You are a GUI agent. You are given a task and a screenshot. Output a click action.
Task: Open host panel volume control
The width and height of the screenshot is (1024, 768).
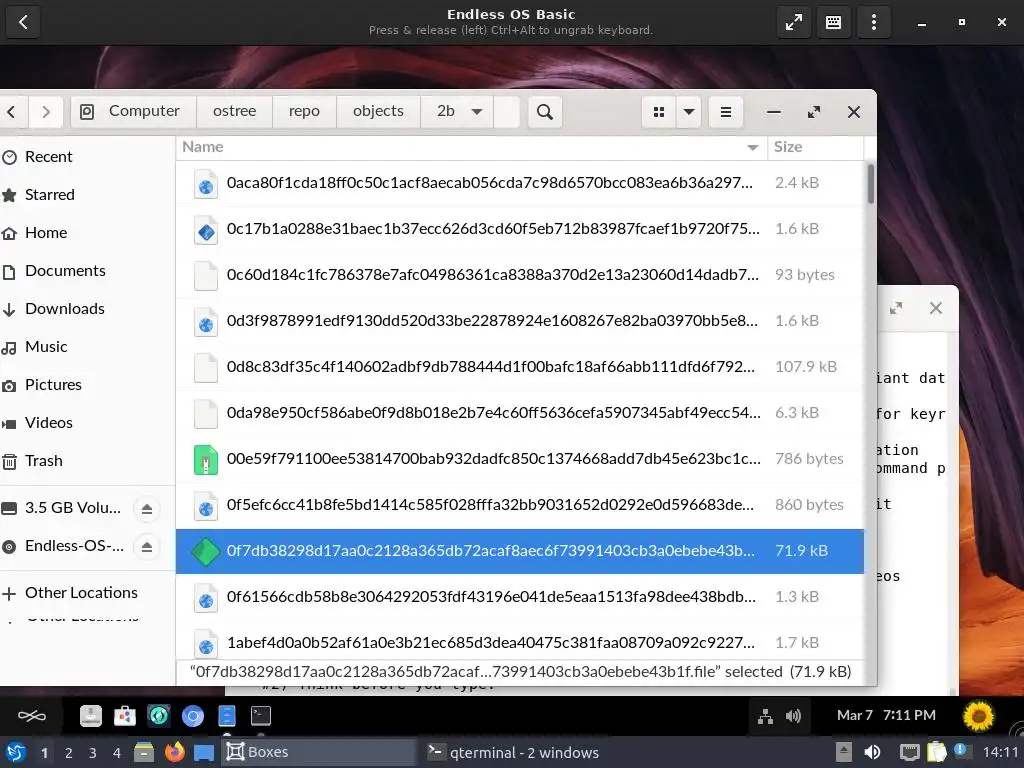pos(872,752)
